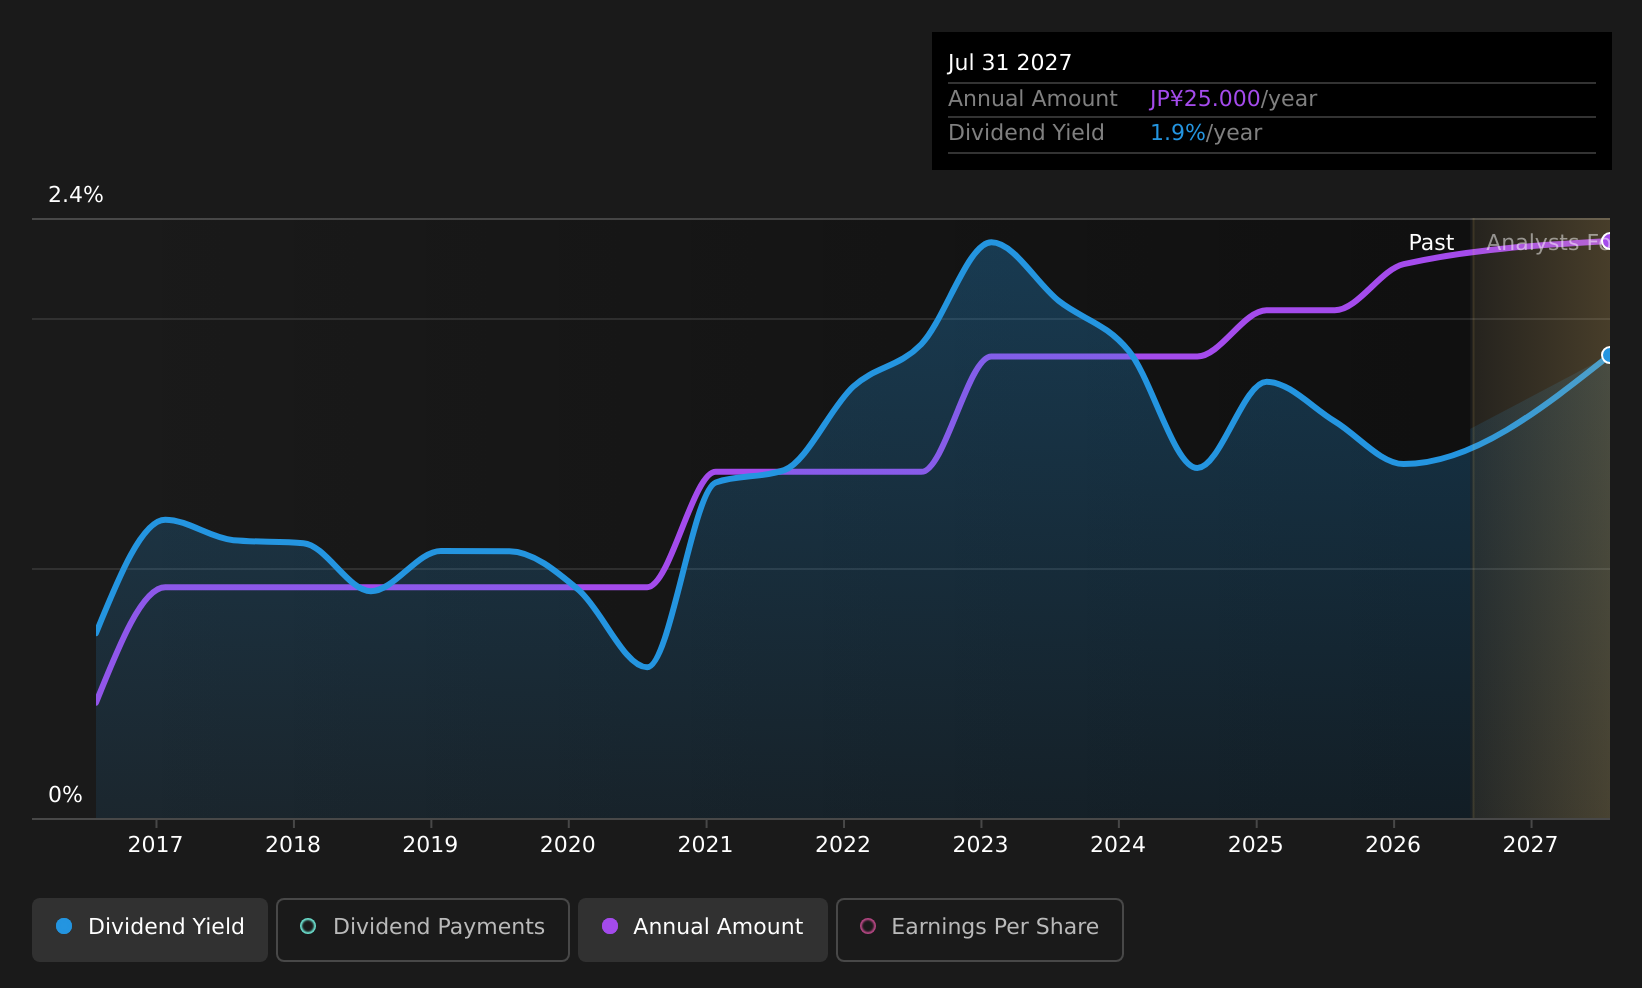The height and width of the screenshot is (988, 1642).
Task: Click the JP¥25.000/year tooltip value
Action: pos(1233,99)
